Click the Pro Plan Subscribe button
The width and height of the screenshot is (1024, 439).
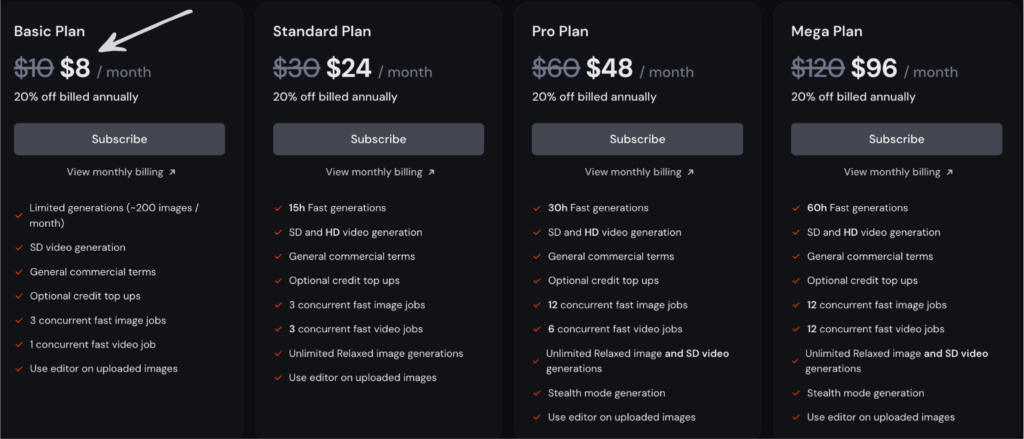click(637, 139)
